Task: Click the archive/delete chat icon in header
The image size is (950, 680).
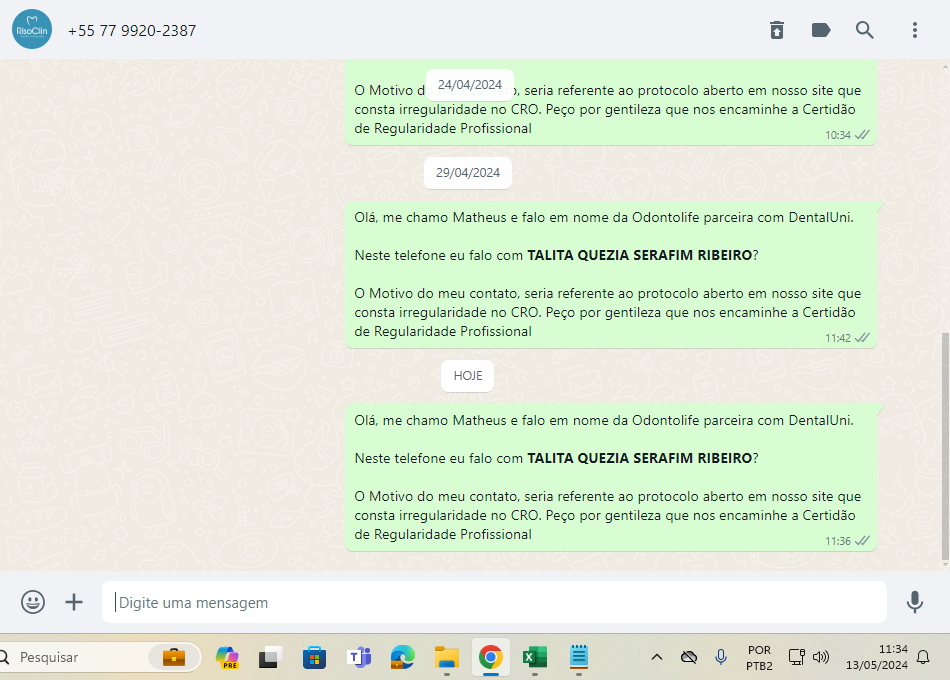Action: (x=777, y=30)
